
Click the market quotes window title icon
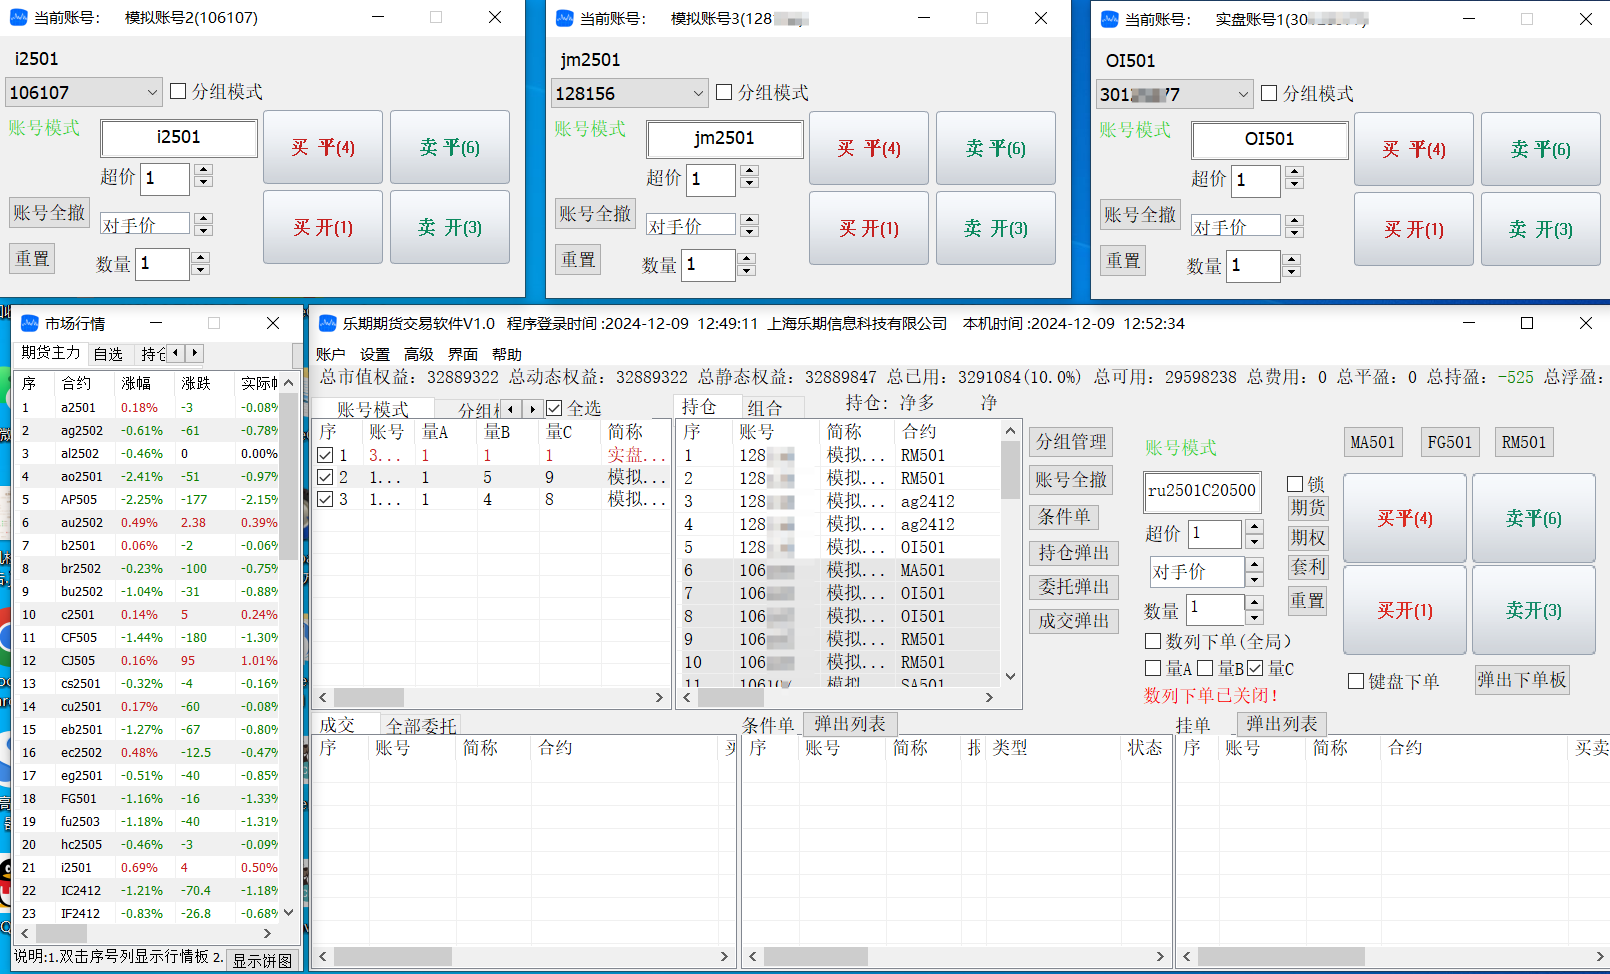(x=30, y=323)
